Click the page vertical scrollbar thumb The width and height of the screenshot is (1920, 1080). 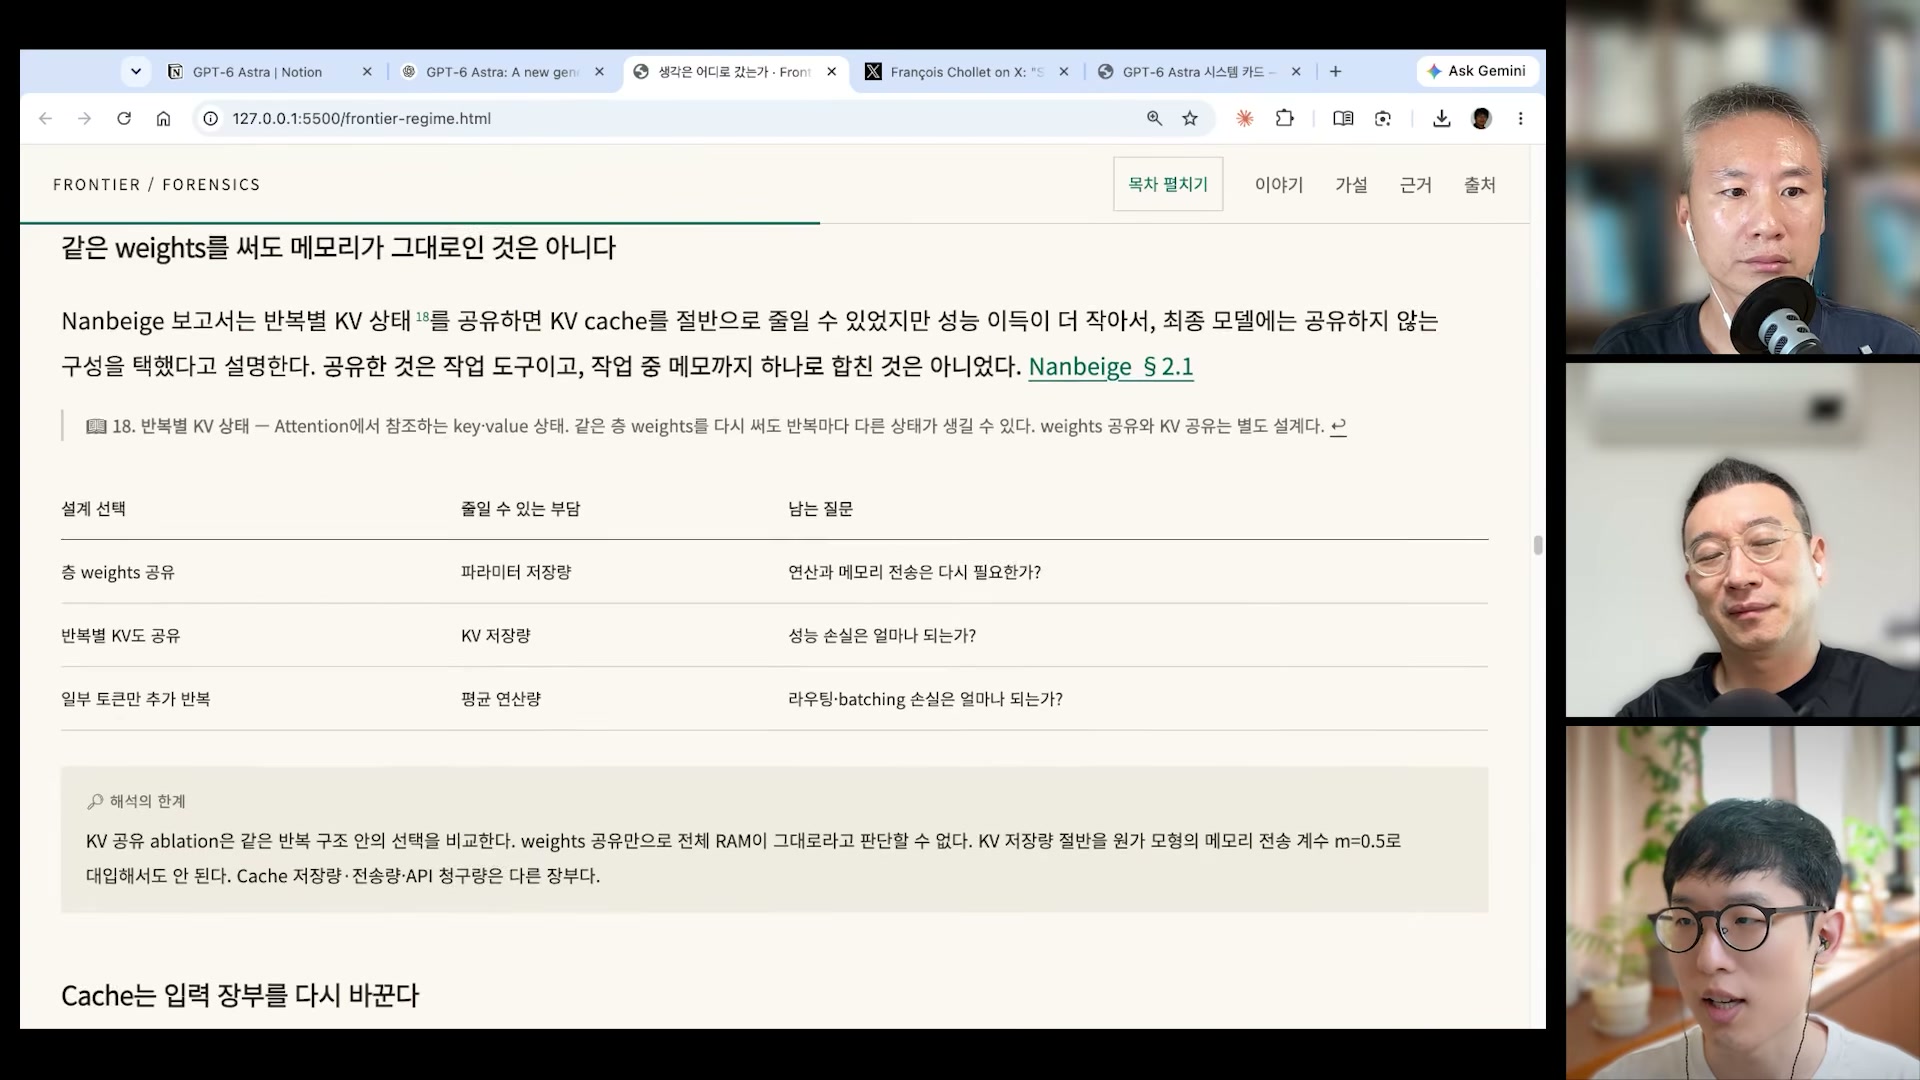pos(1538,545)
